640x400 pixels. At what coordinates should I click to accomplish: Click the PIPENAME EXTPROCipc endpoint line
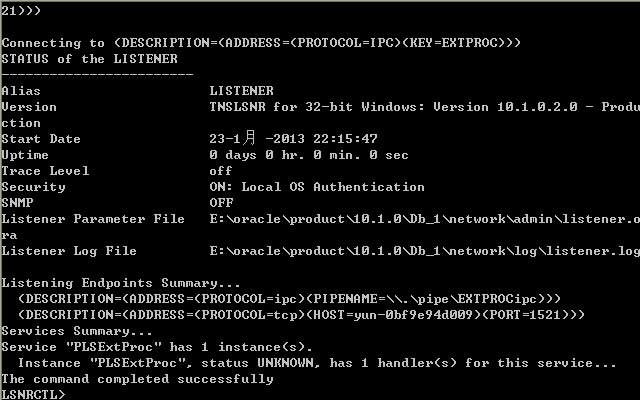point(289,299)
